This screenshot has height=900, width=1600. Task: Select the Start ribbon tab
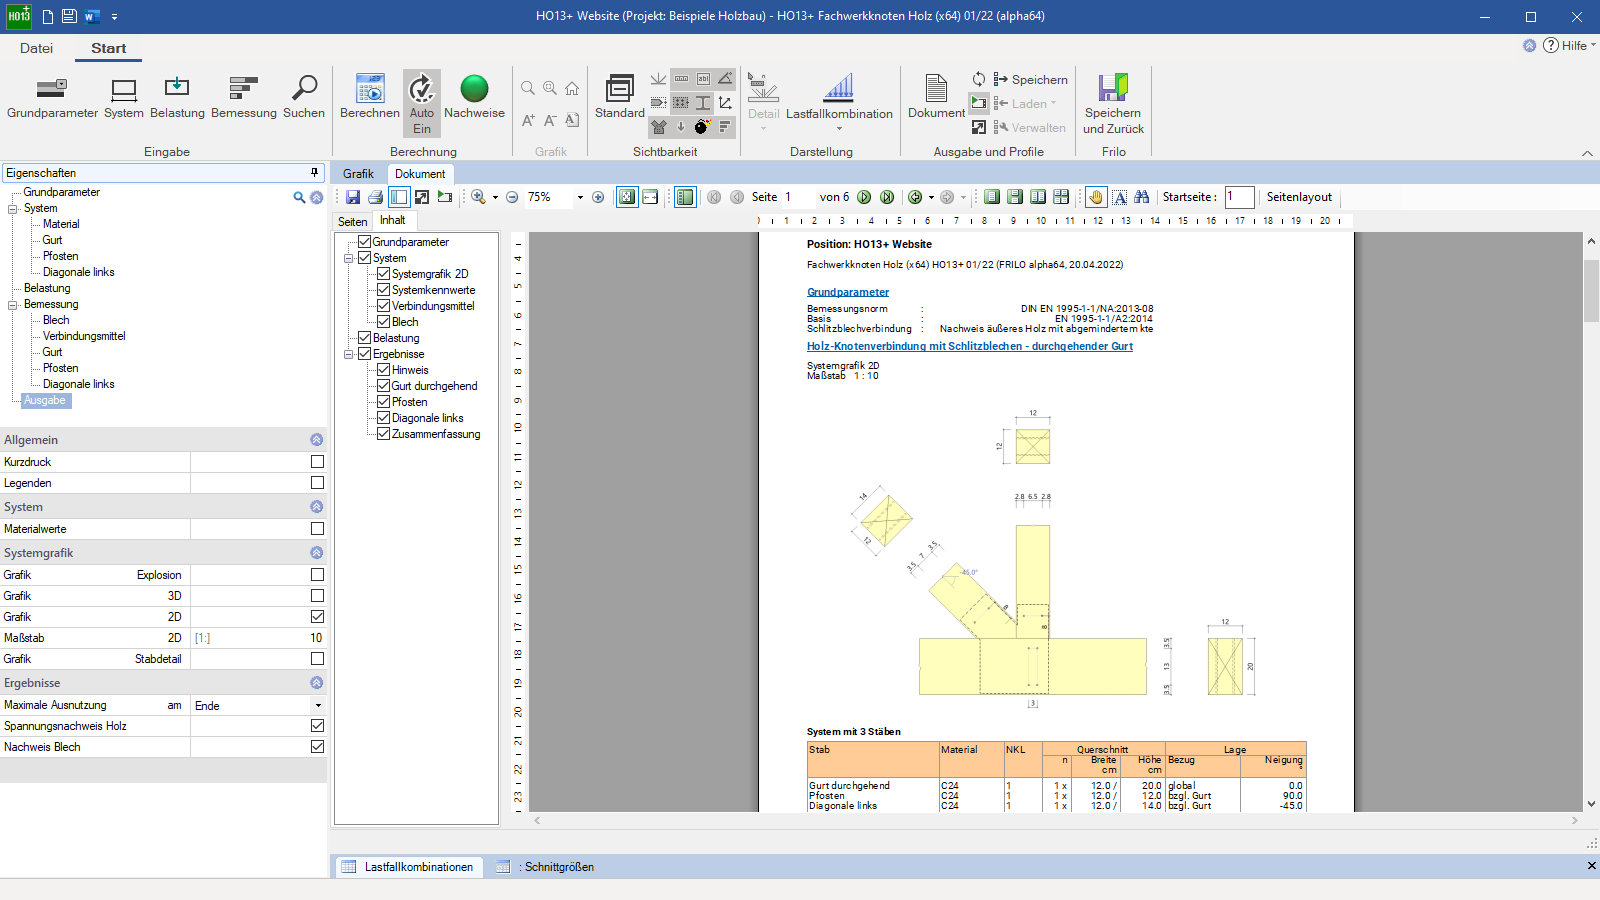(x=109, y=48)
